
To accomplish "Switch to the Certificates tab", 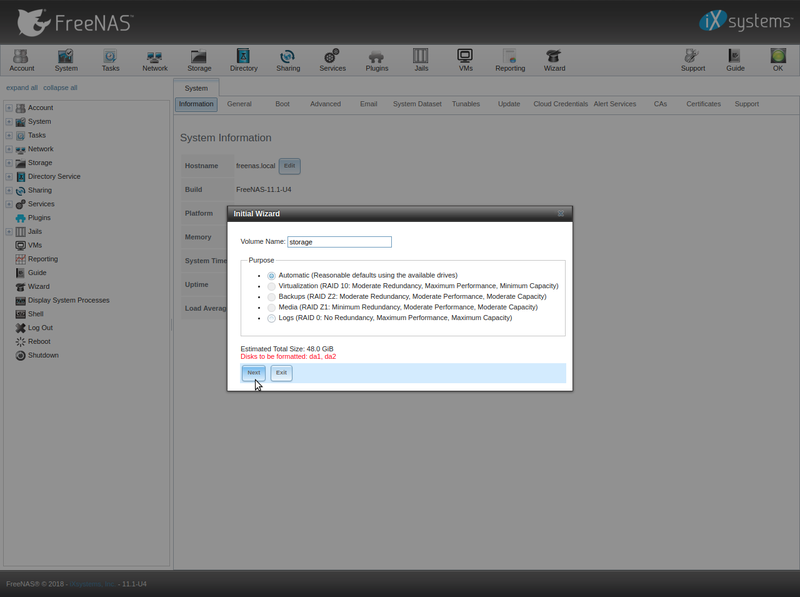I will point(703,104).
